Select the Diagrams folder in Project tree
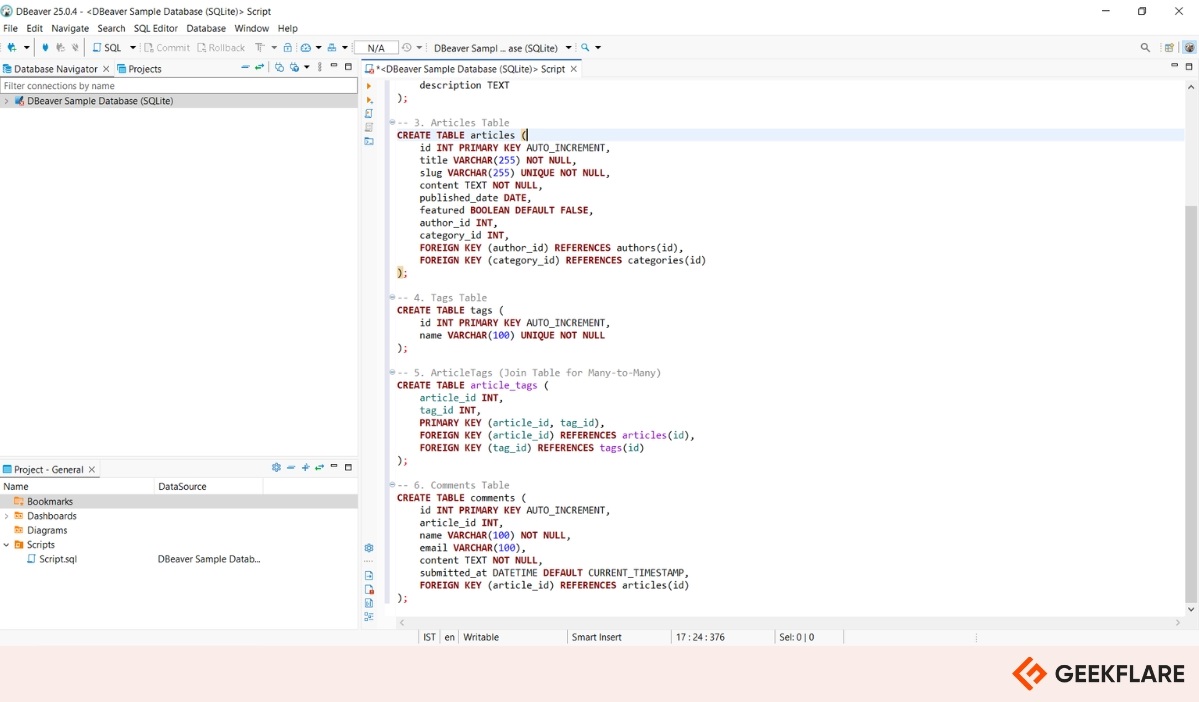This screenshot has width=1199, height=702. pos(47,531)
